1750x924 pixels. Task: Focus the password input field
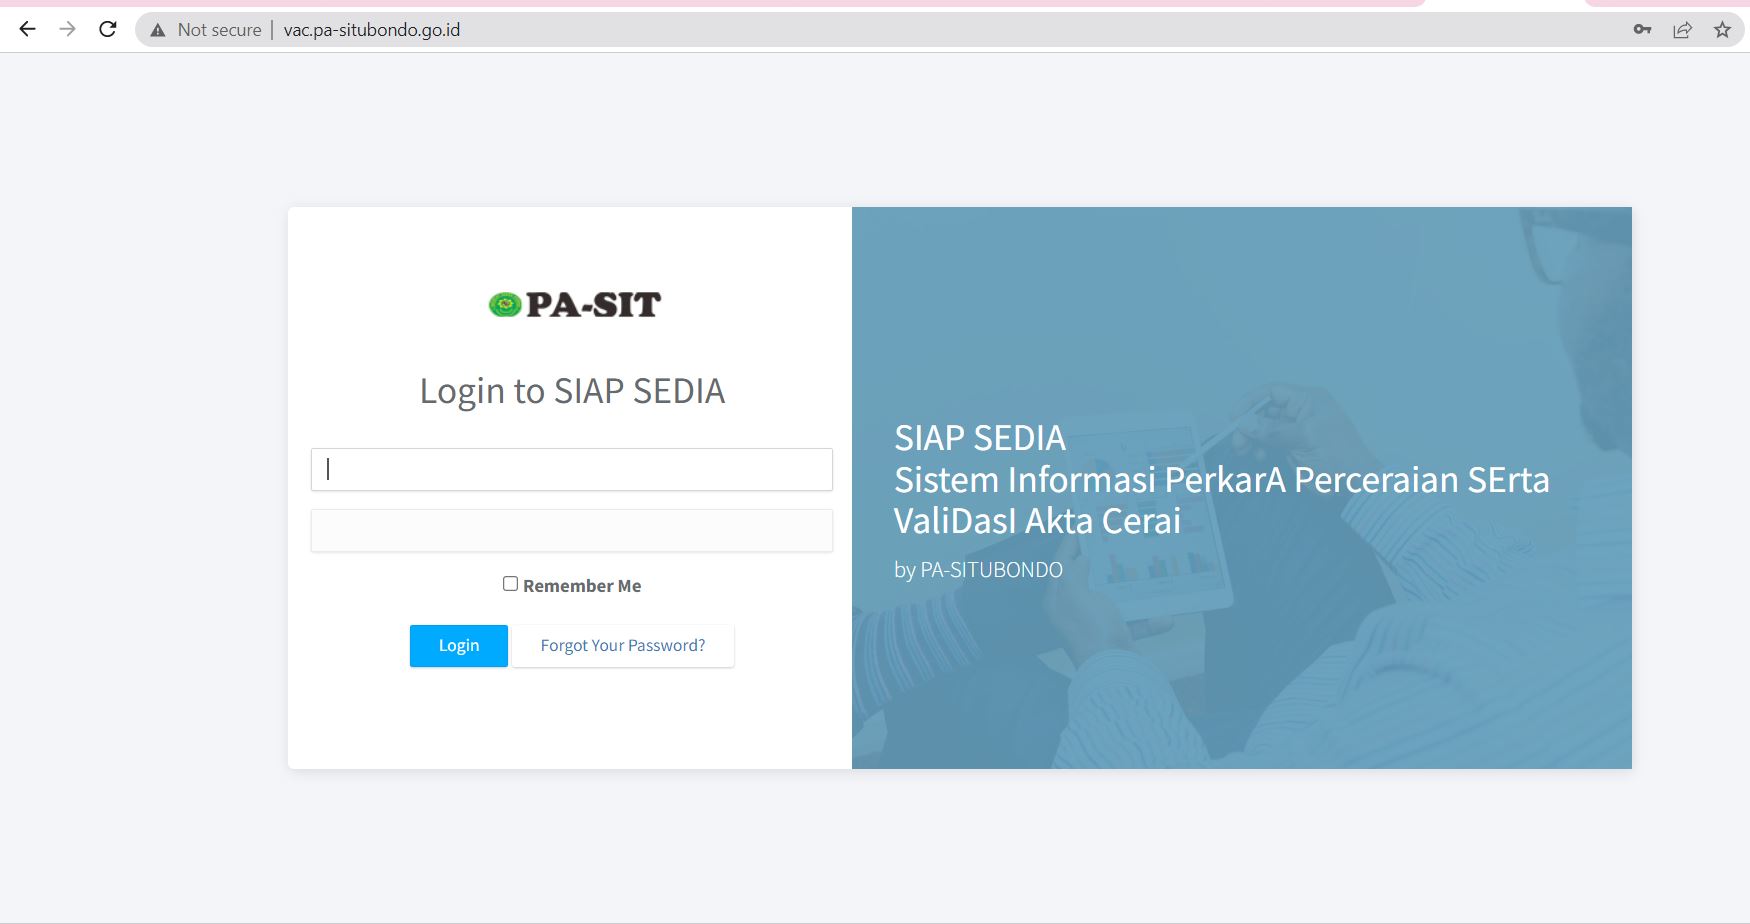(x=571, y=530)
